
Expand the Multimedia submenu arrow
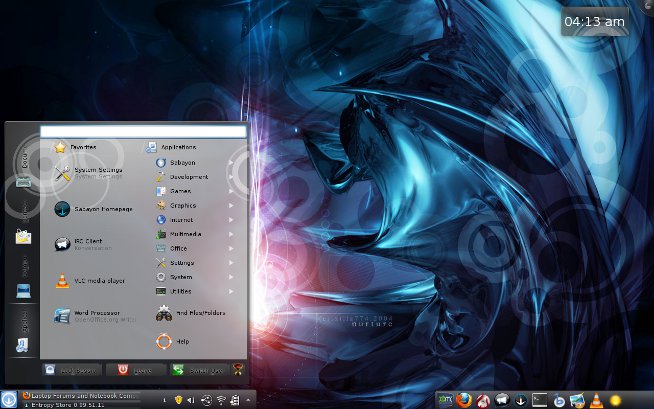(x=231, y=234)
